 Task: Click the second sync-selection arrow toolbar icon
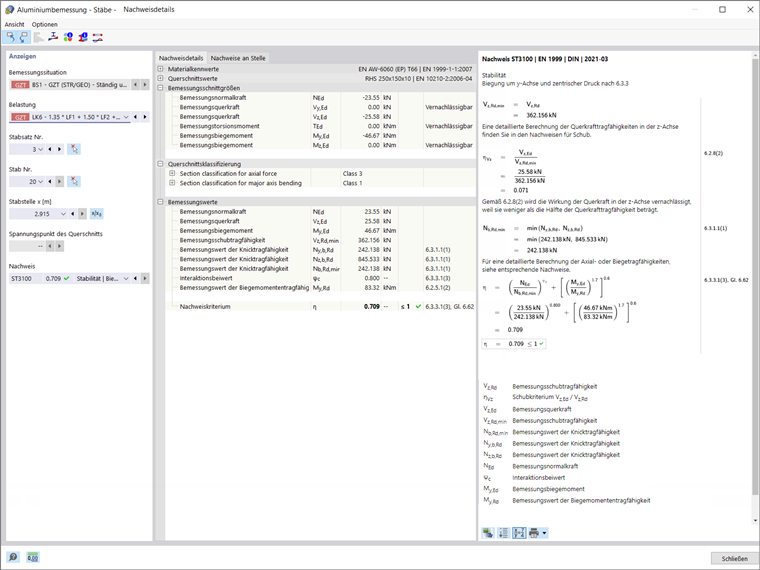point(24,37)
